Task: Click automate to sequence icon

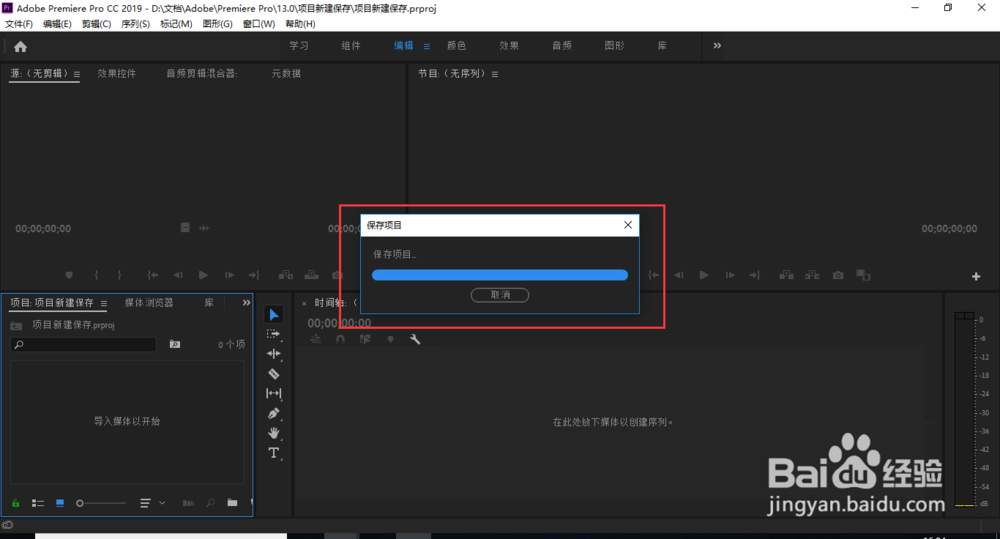Action: tap(188, 503)
